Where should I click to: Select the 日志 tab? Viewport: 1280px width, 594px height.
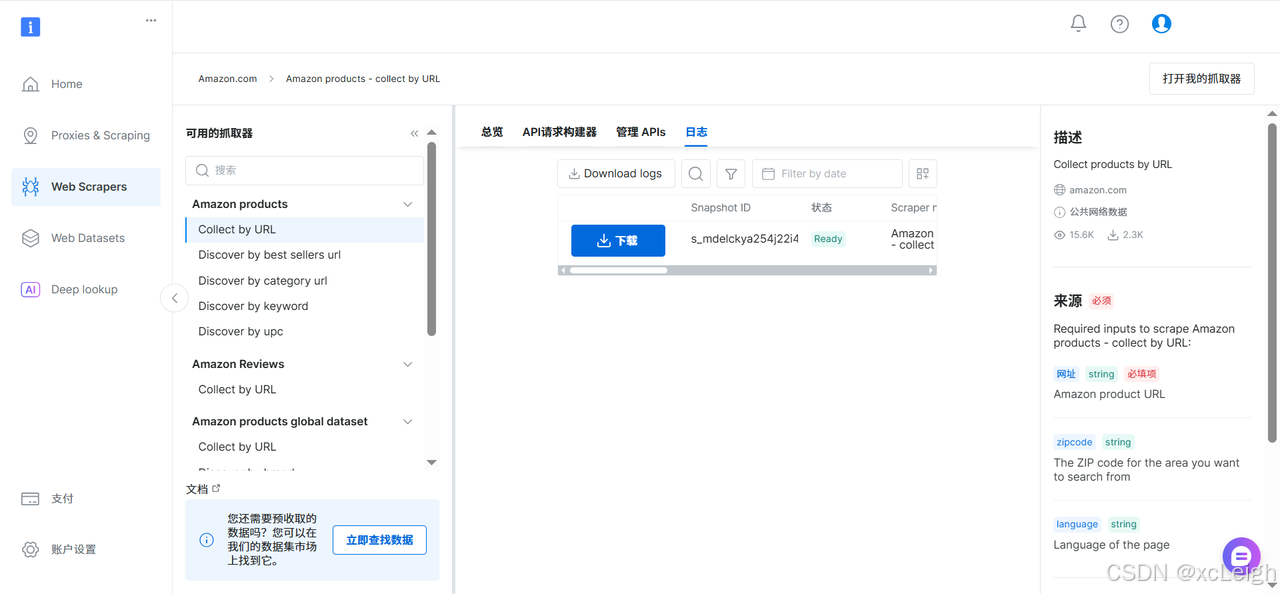click(696, 132)
